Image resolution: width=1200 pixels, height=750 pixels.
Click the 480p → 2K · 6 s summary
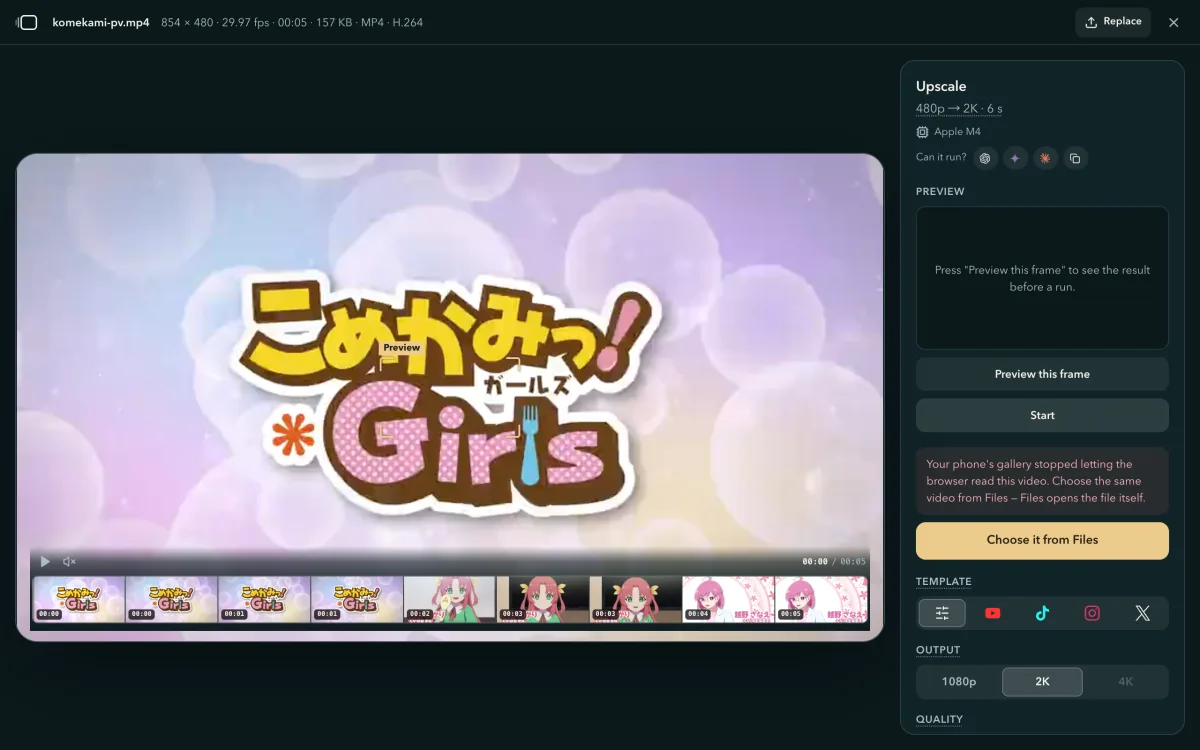[x=959, y=109]
